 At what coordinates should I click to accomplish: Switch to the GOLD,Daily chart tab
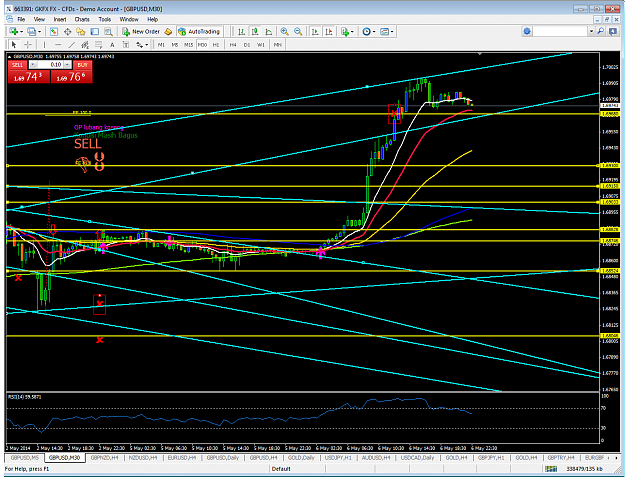[301, 458]
